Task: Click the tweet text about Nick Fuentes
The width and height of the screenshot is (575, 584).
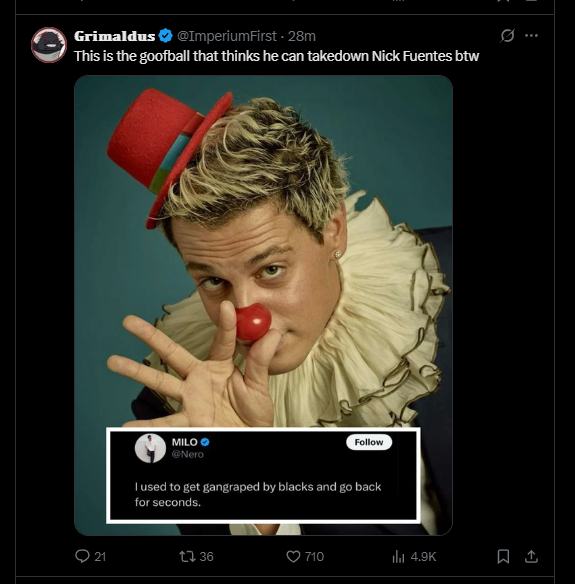Action: (x=276, y=56)
